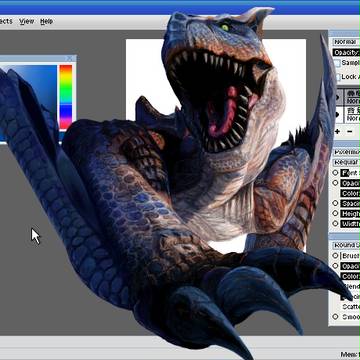Open the Round brush shape dropdown

pos(346,245)
